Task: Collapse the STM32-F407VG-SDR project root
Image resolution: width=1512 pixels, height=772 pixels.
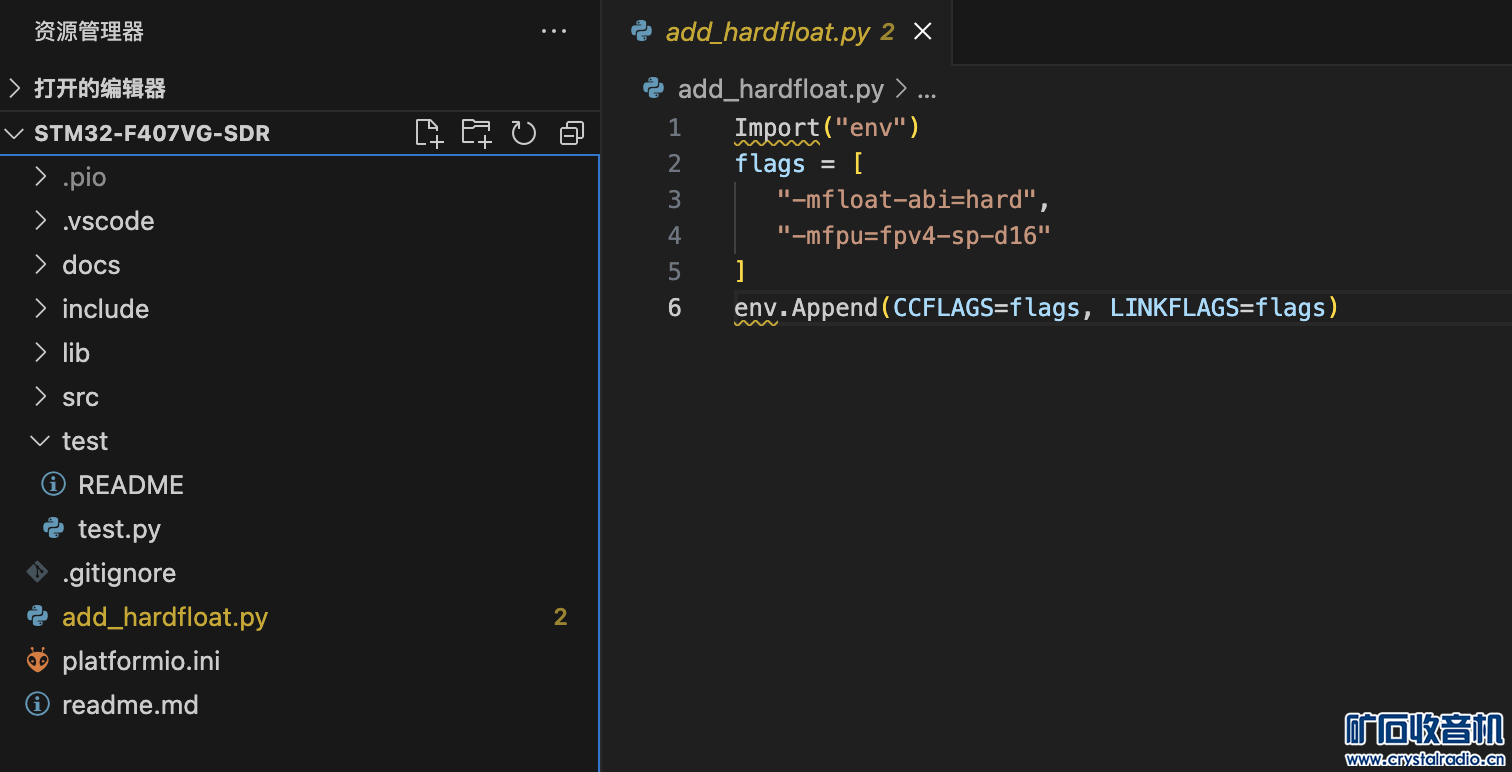Action: [x=151, y=133]
